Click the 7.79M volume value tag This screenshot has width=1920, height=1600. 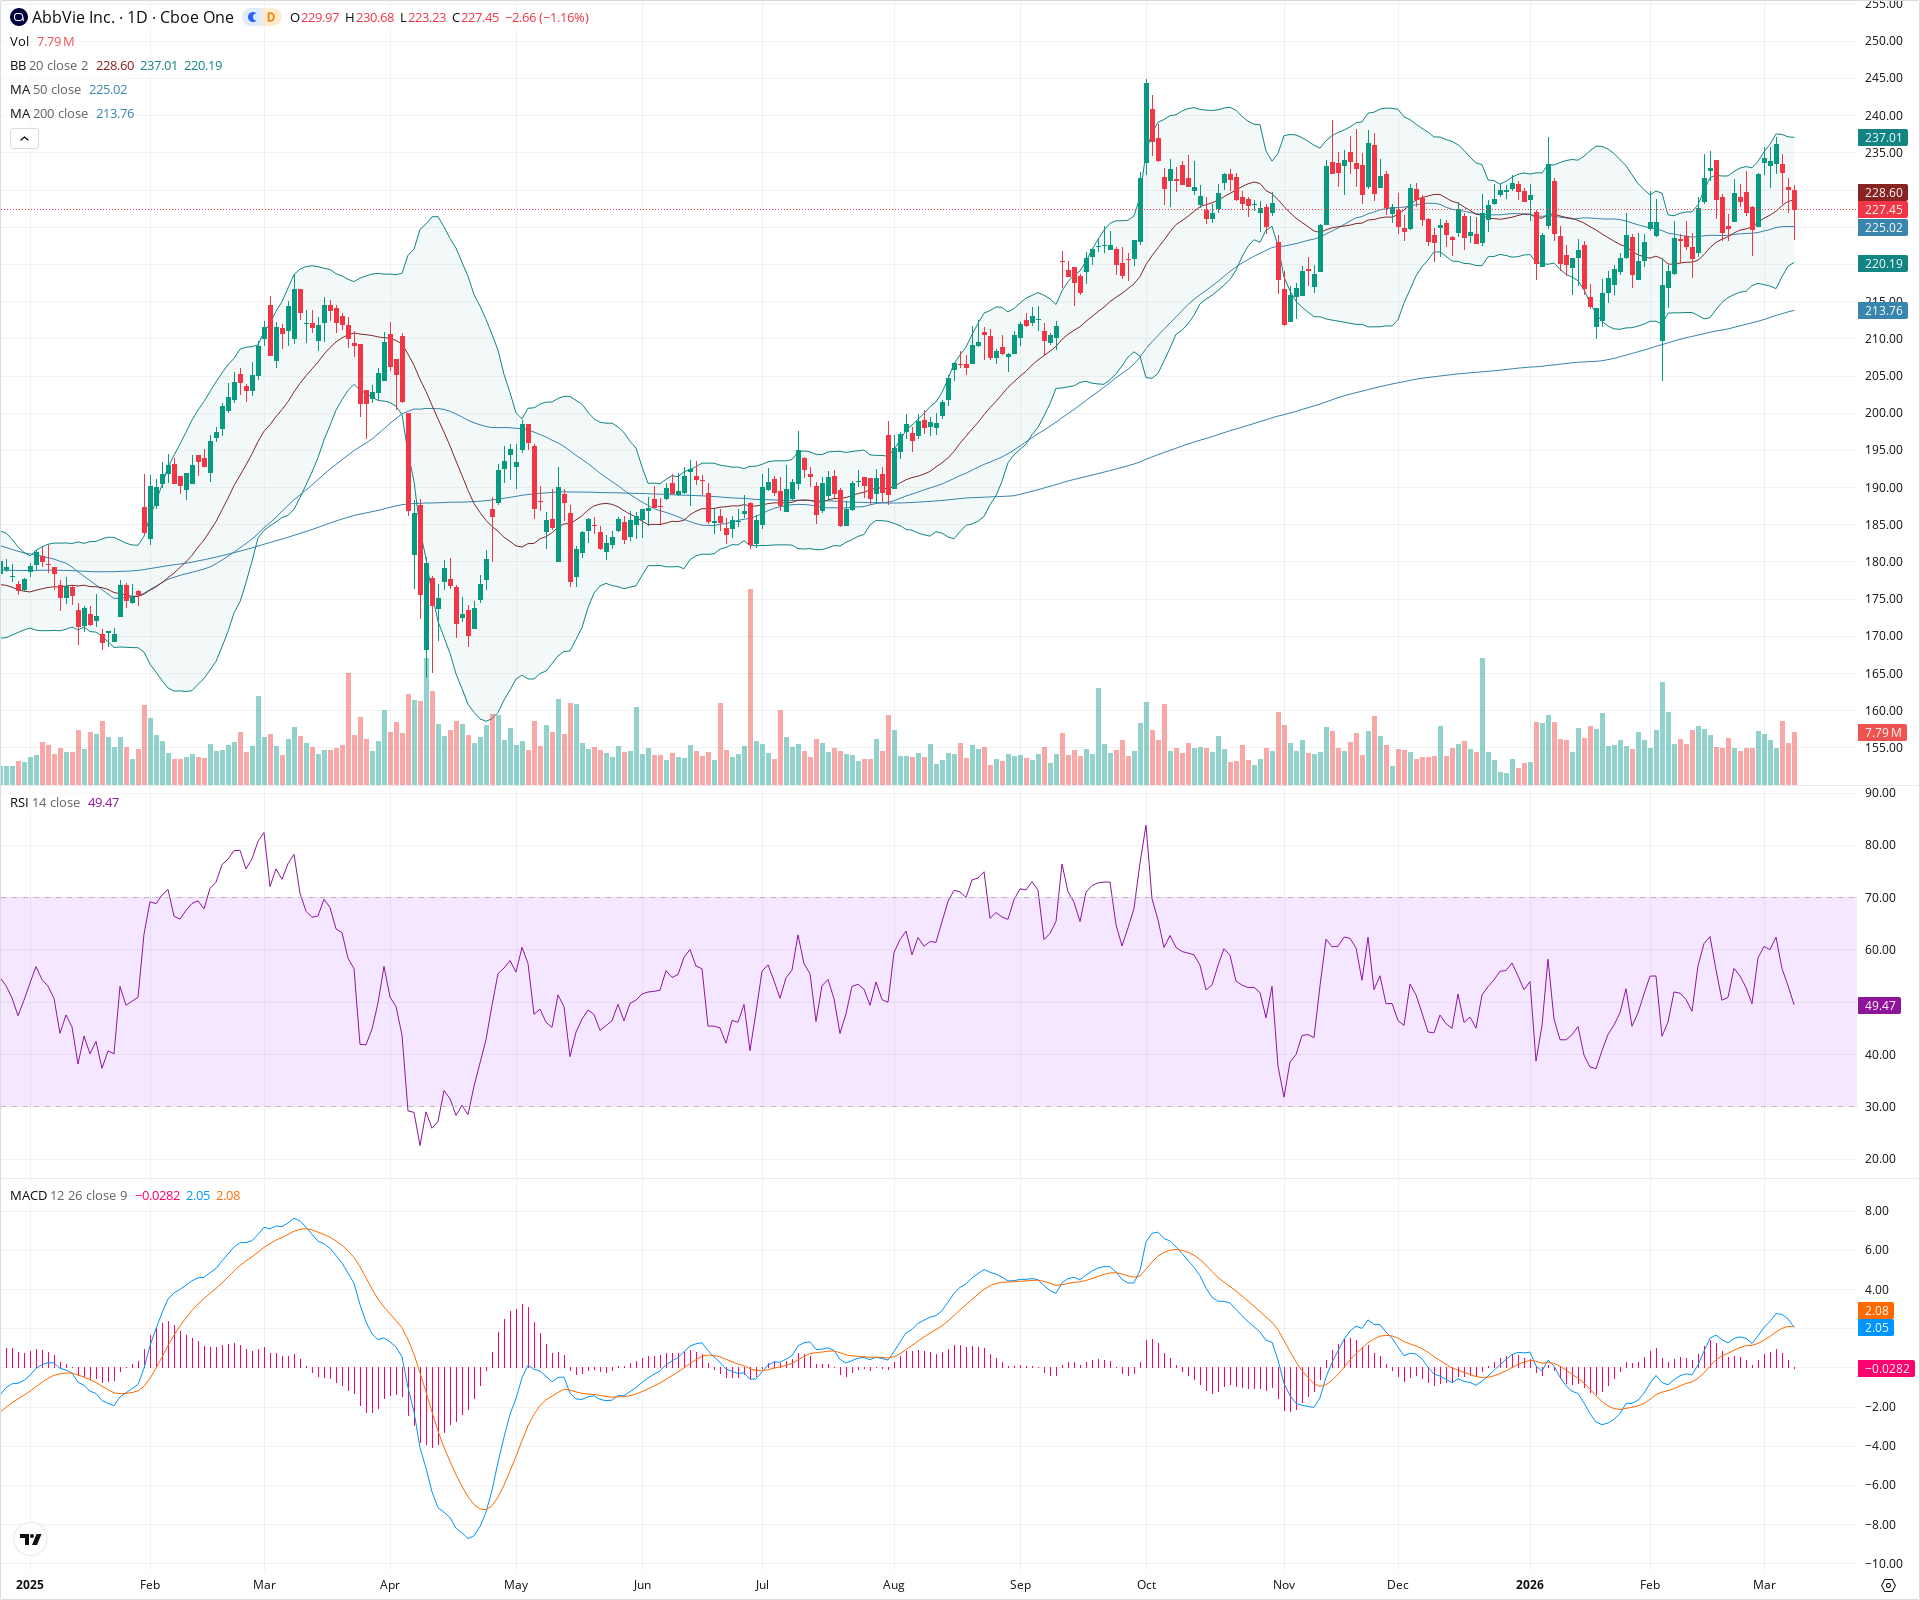click(1882, 733)
